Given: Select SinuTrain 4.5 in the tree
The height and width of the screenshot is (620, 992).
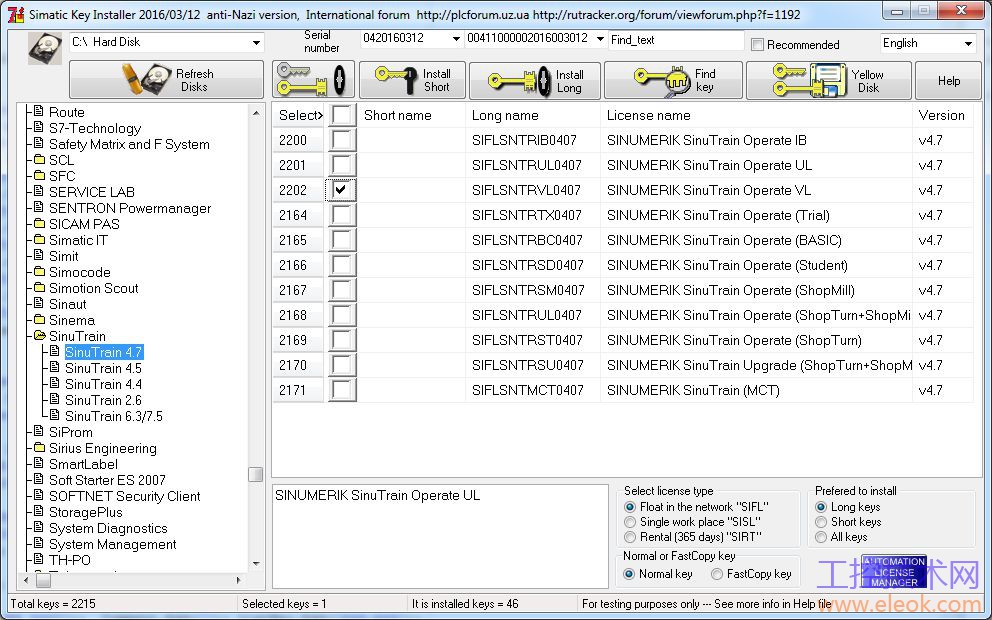Looking at the screenshot, I should click(x=103, y=368).
